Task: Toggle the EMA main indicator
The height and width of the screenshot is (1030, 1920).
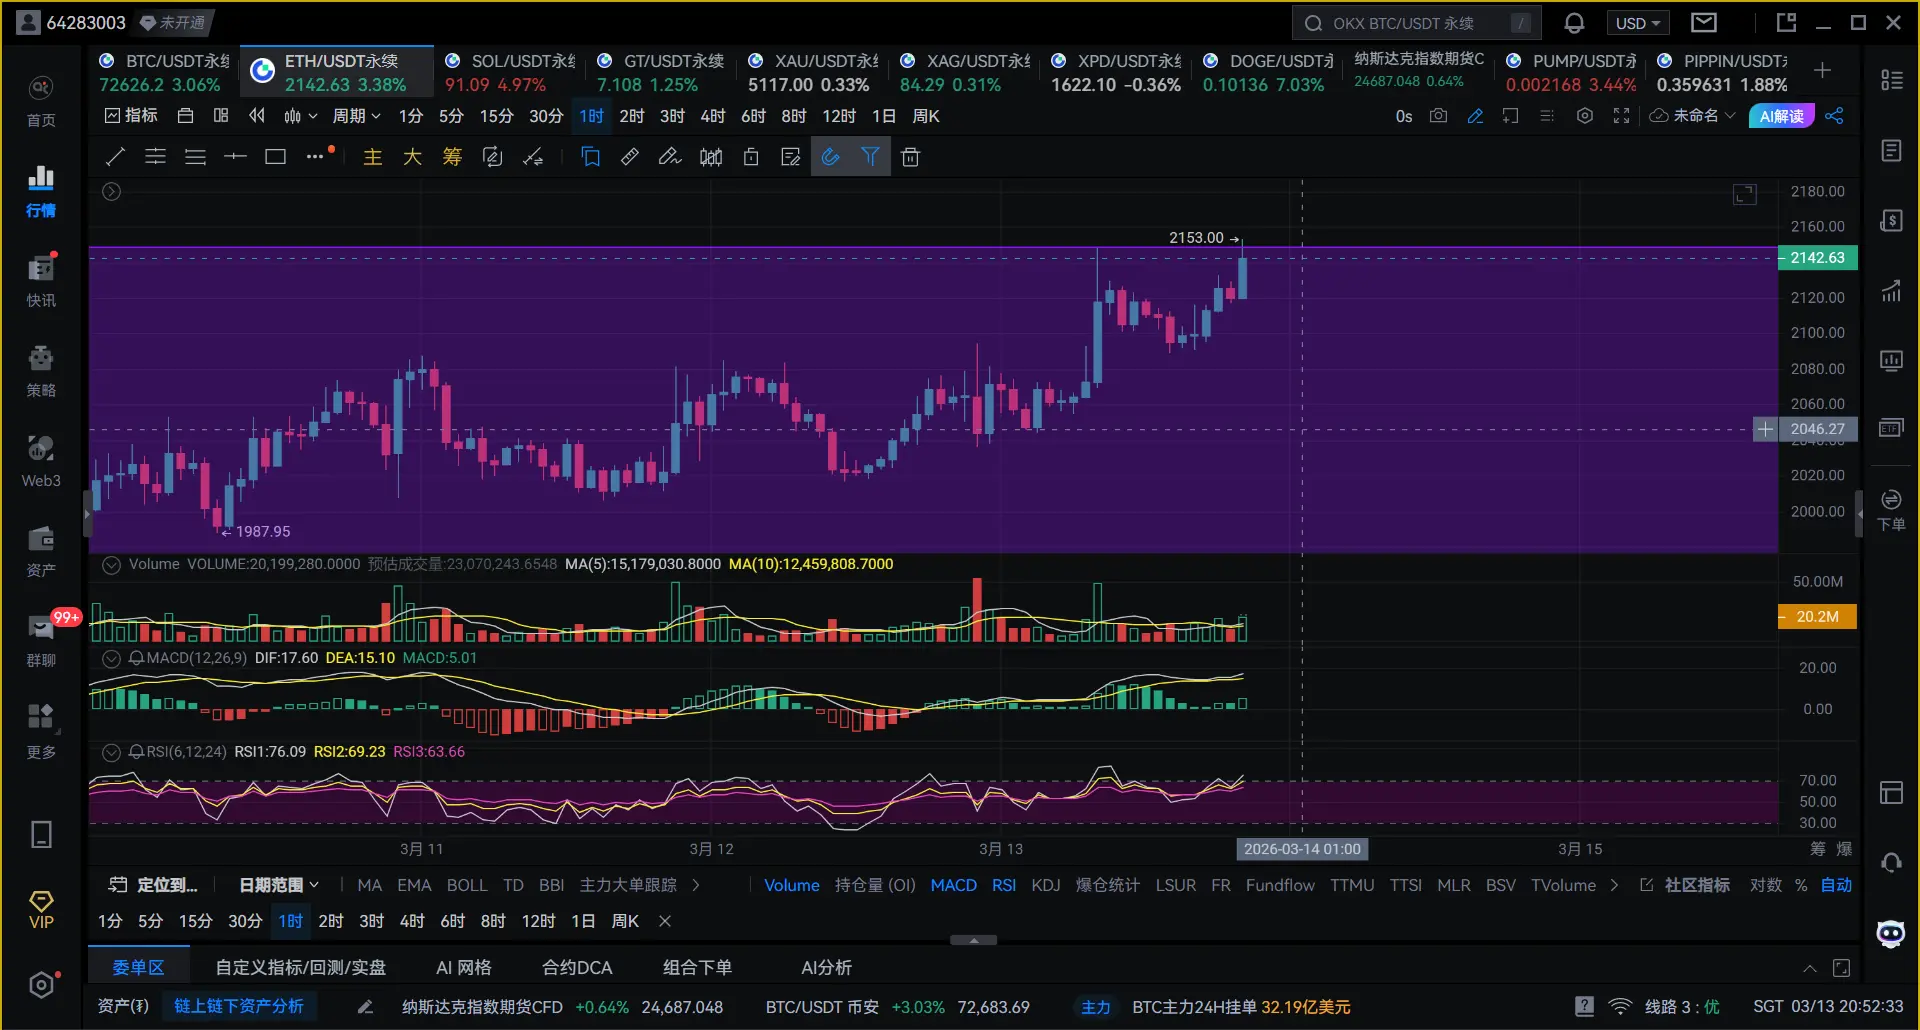Action: pyautogui.click(x=414, y=885)
